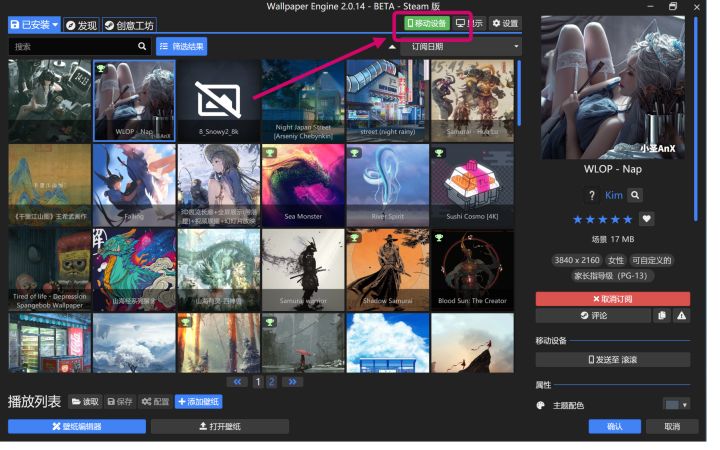Click the green 移动设备 button
This screenshot has height=450, width=720.
(x=426, y=23)
